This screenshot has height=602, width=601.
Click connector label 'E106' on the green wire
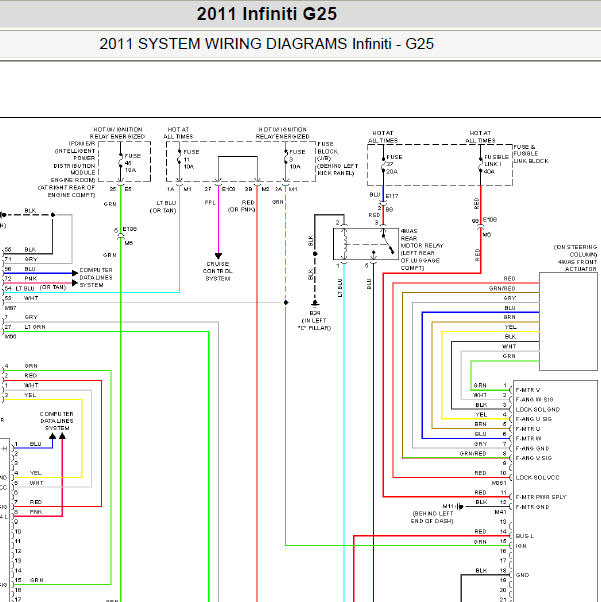[x=130, y=229]
